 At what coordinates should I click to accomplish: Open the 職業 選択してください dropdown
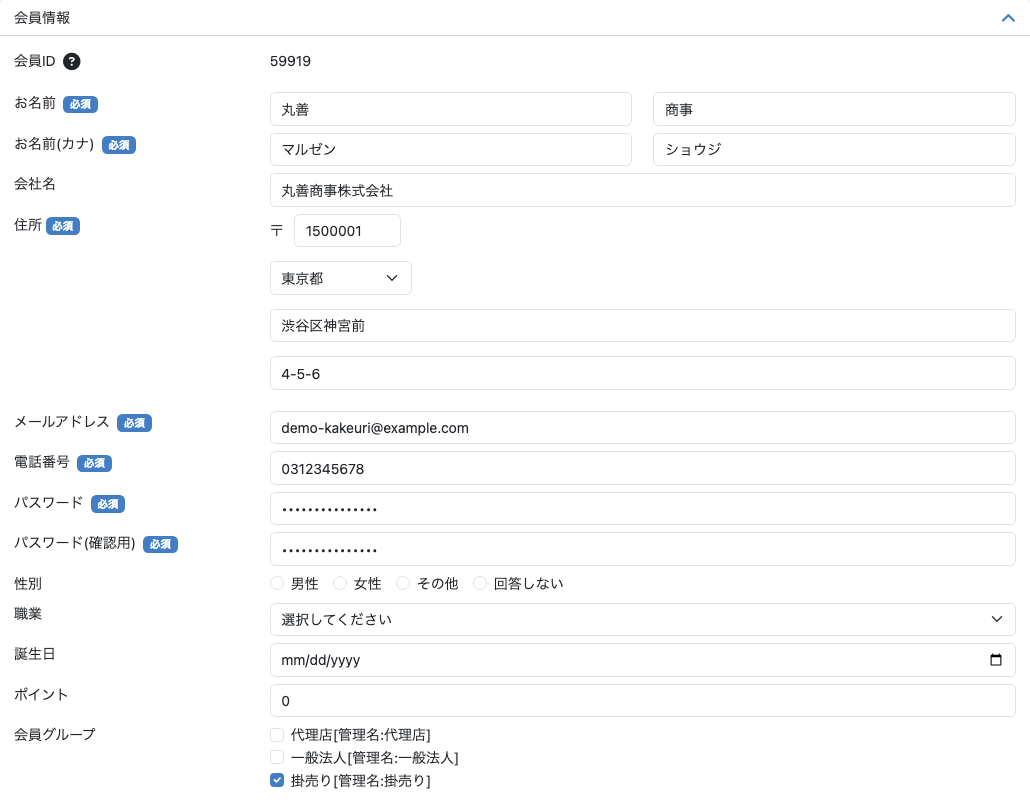642,620
